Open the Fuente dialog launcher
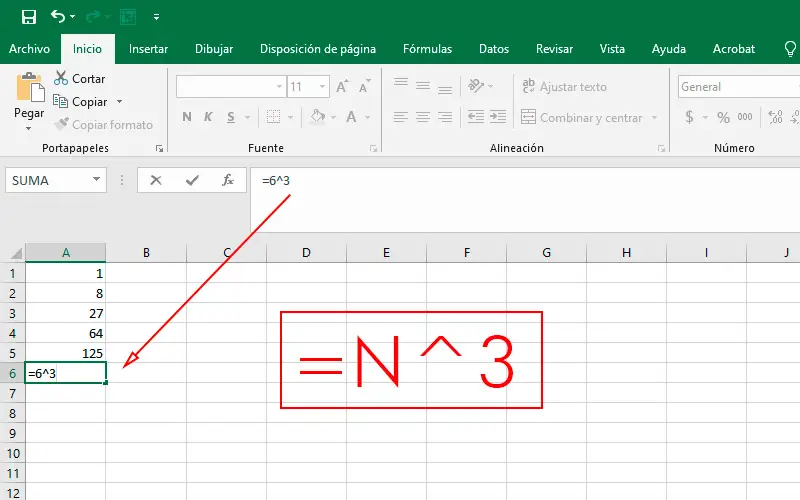 373,148
